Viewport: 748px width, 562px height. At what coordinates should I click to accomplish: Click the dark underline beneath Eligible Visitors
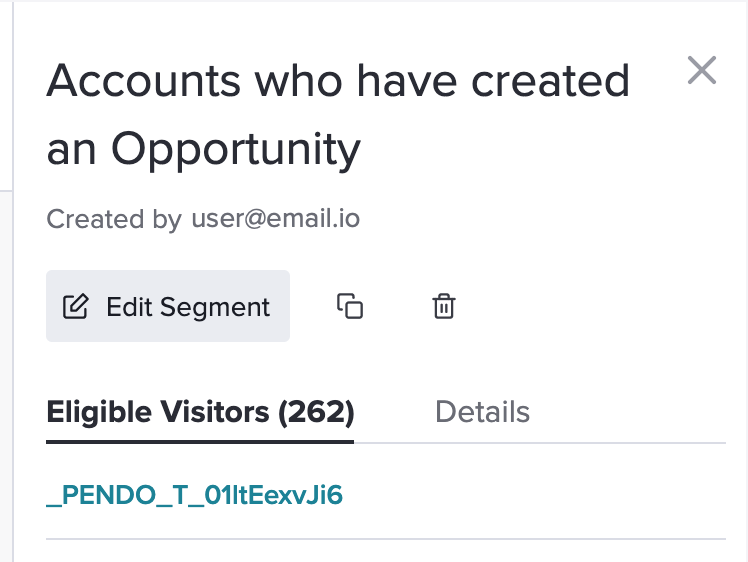tap(200, 442)
